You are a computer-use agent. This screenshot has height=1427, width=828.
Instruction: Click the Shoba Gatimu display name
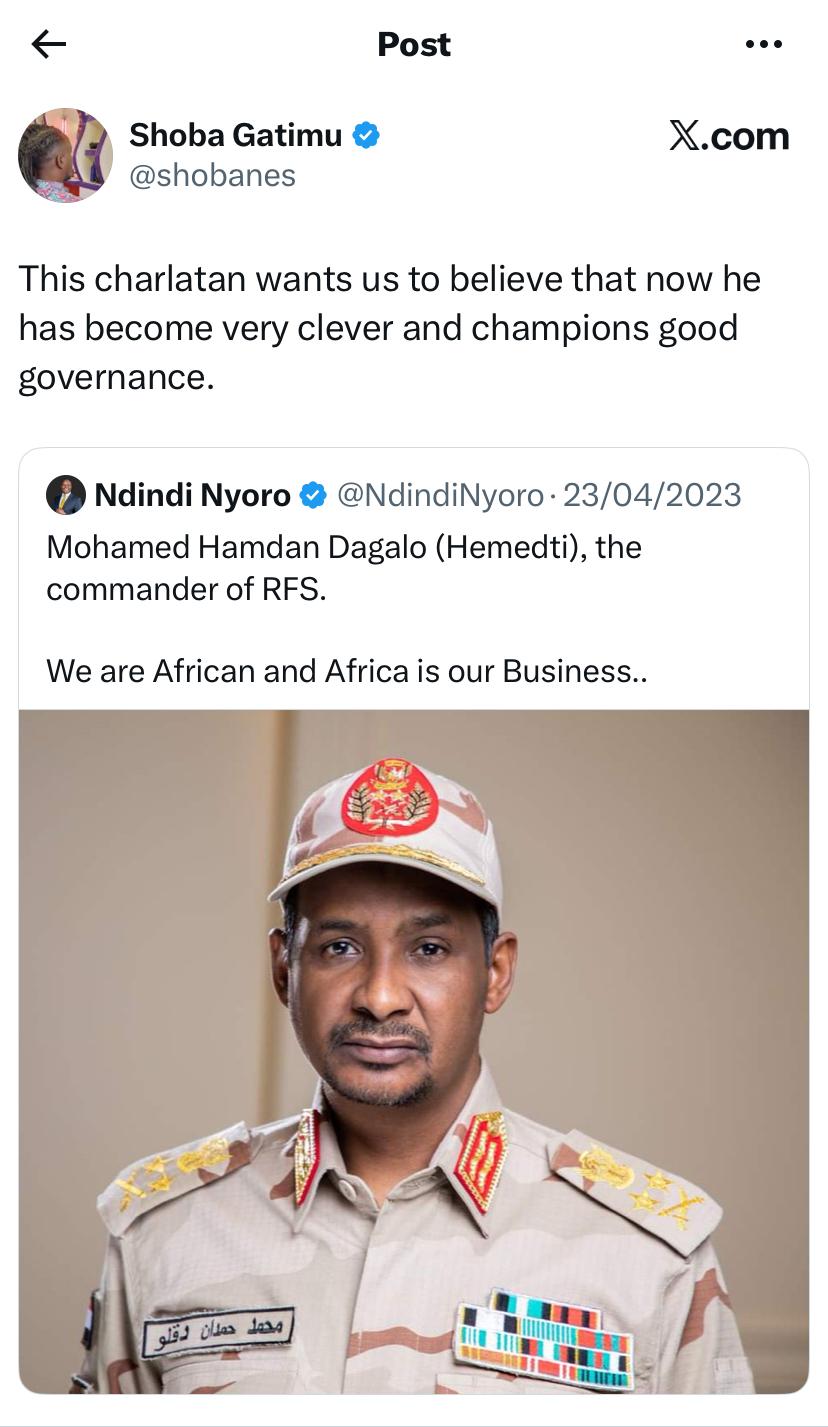tap(235, 134)
